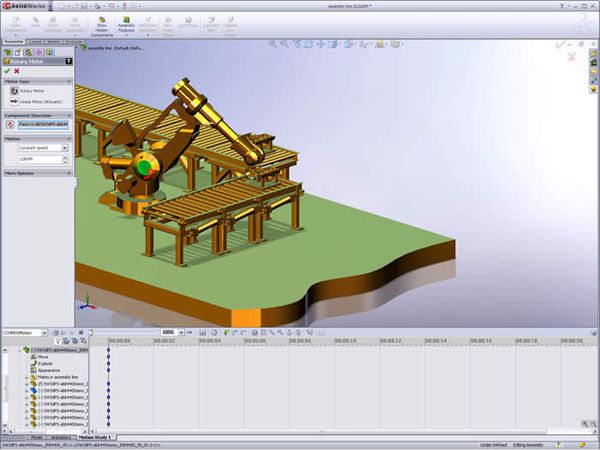600x450 pixels.
Task: Open the PropertyManager tab icon
Action: [x=18, y=52]
